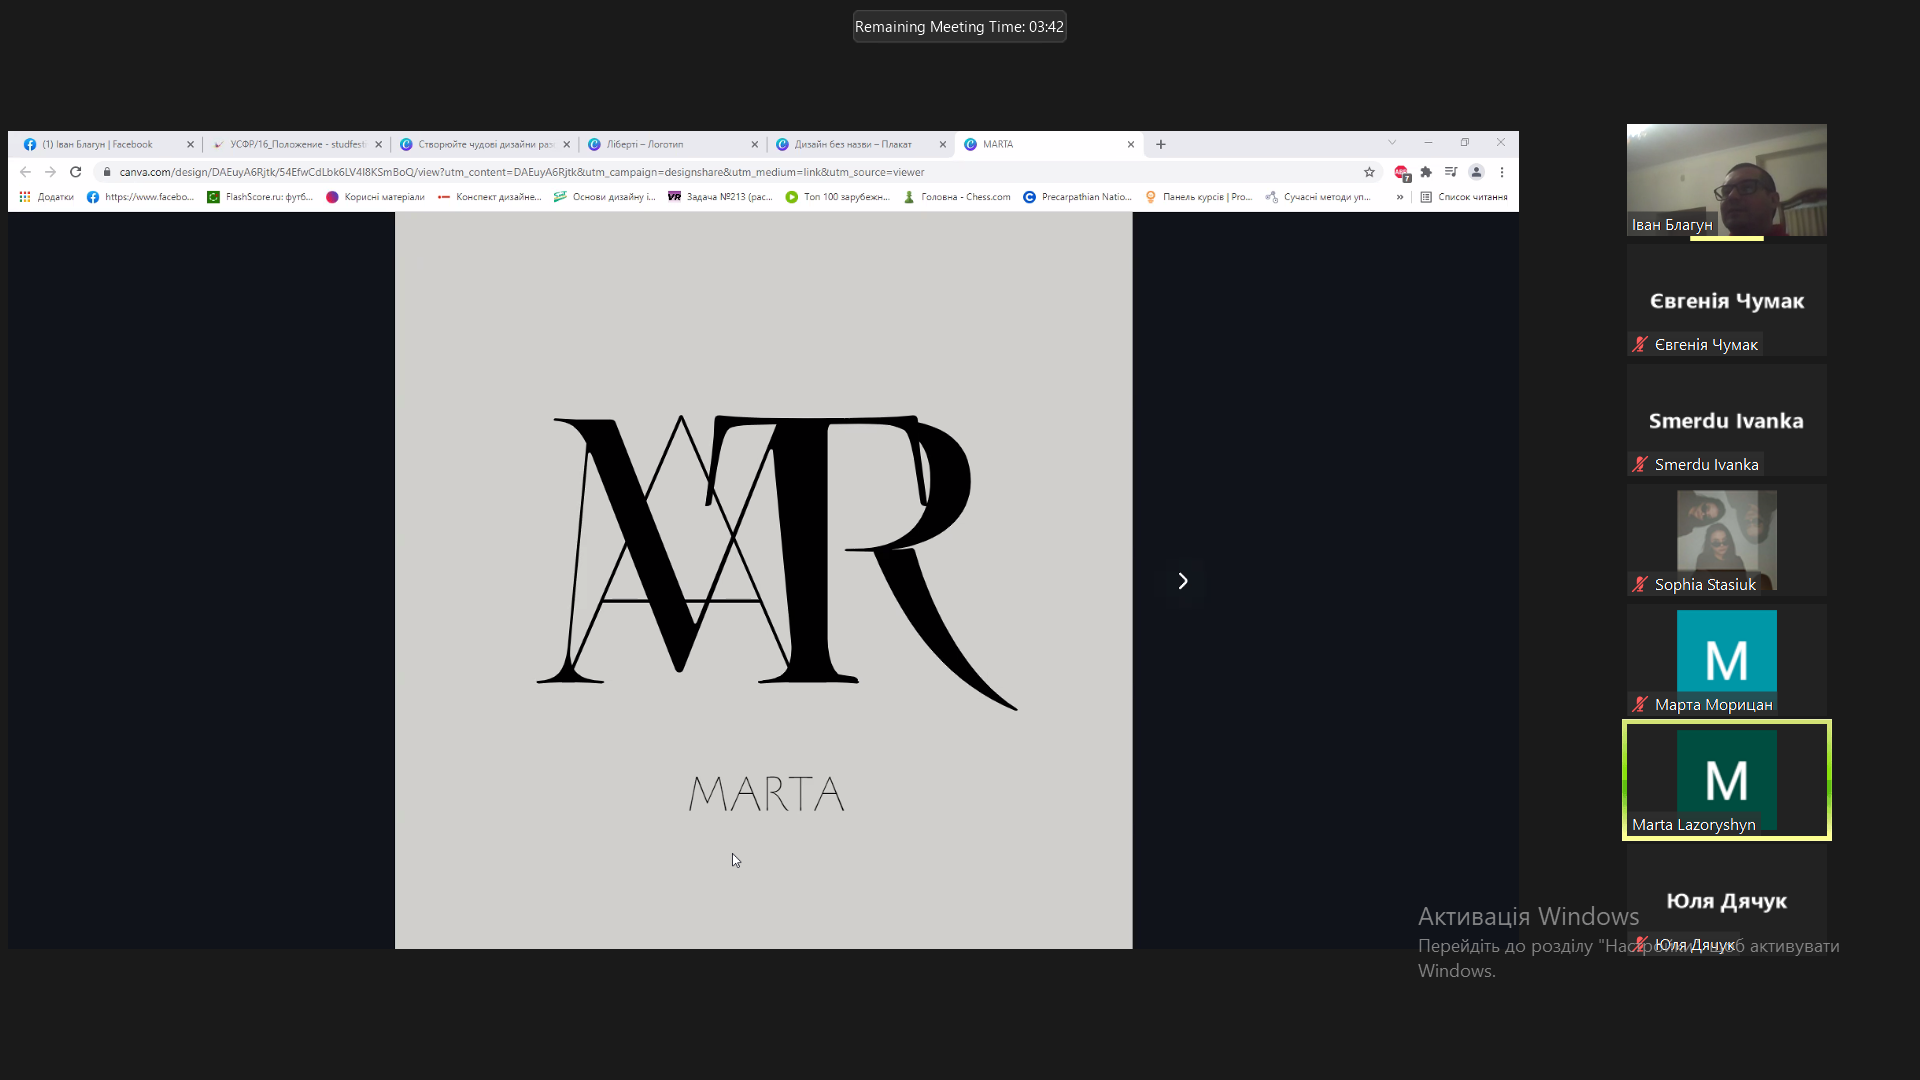
Task: Open the tab search dropdown arrow
Action: point(1392,142)
